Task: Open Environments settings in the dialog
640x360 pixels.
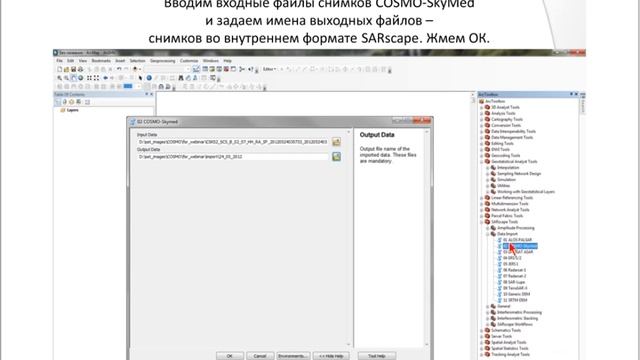Action: [293, 356]
